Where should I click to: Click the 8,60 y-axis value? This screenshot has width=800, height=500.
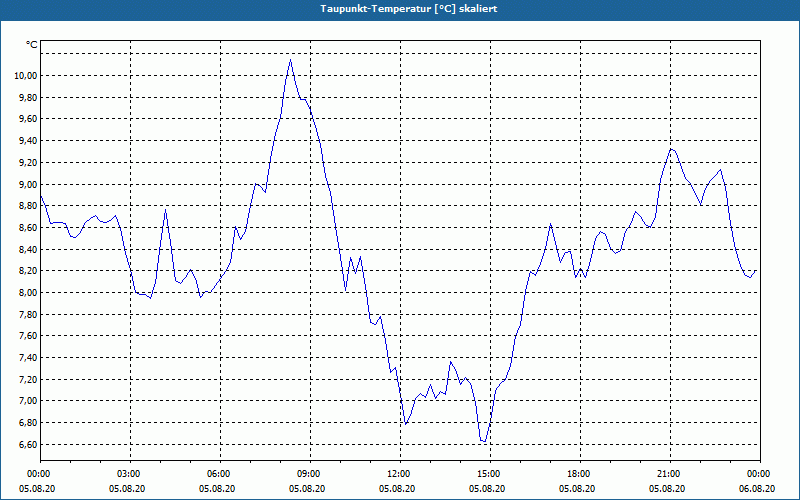pos(28,228)
